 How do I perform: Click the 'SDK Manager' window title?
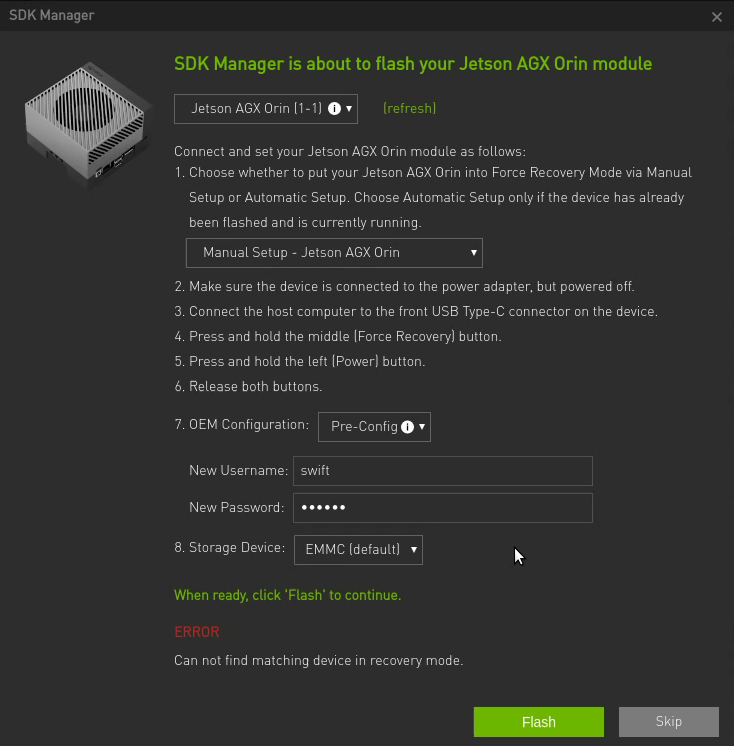(52, 15)
